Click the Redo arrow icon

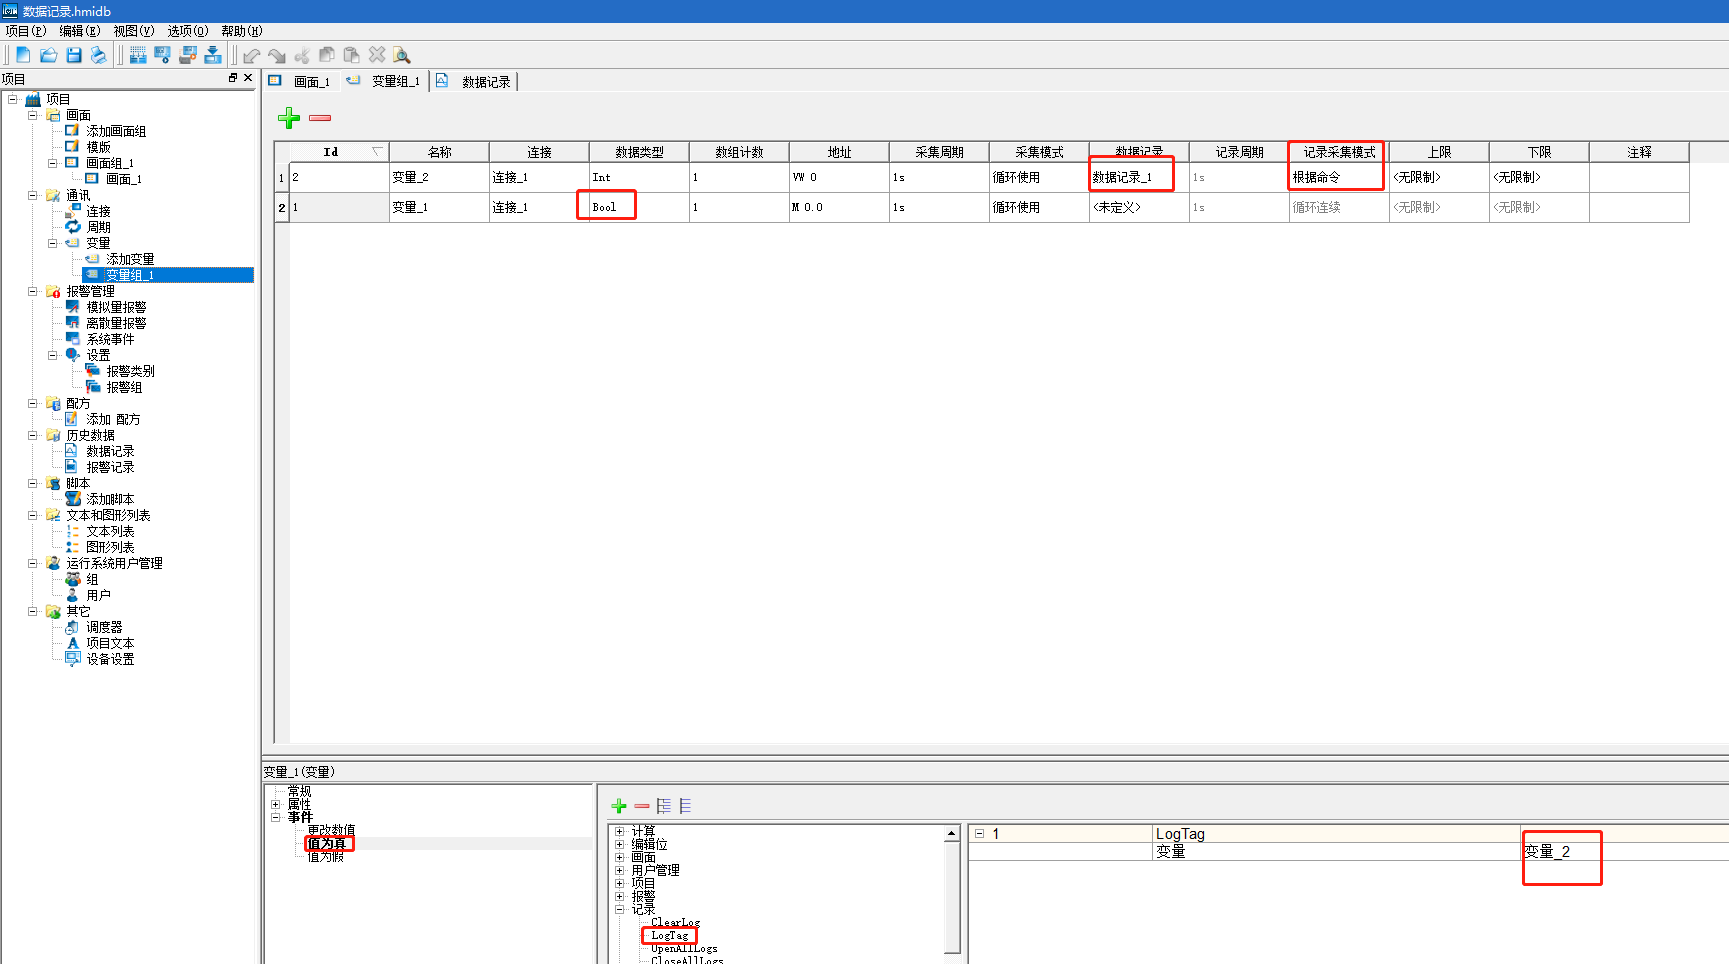(x=277, y=56)
